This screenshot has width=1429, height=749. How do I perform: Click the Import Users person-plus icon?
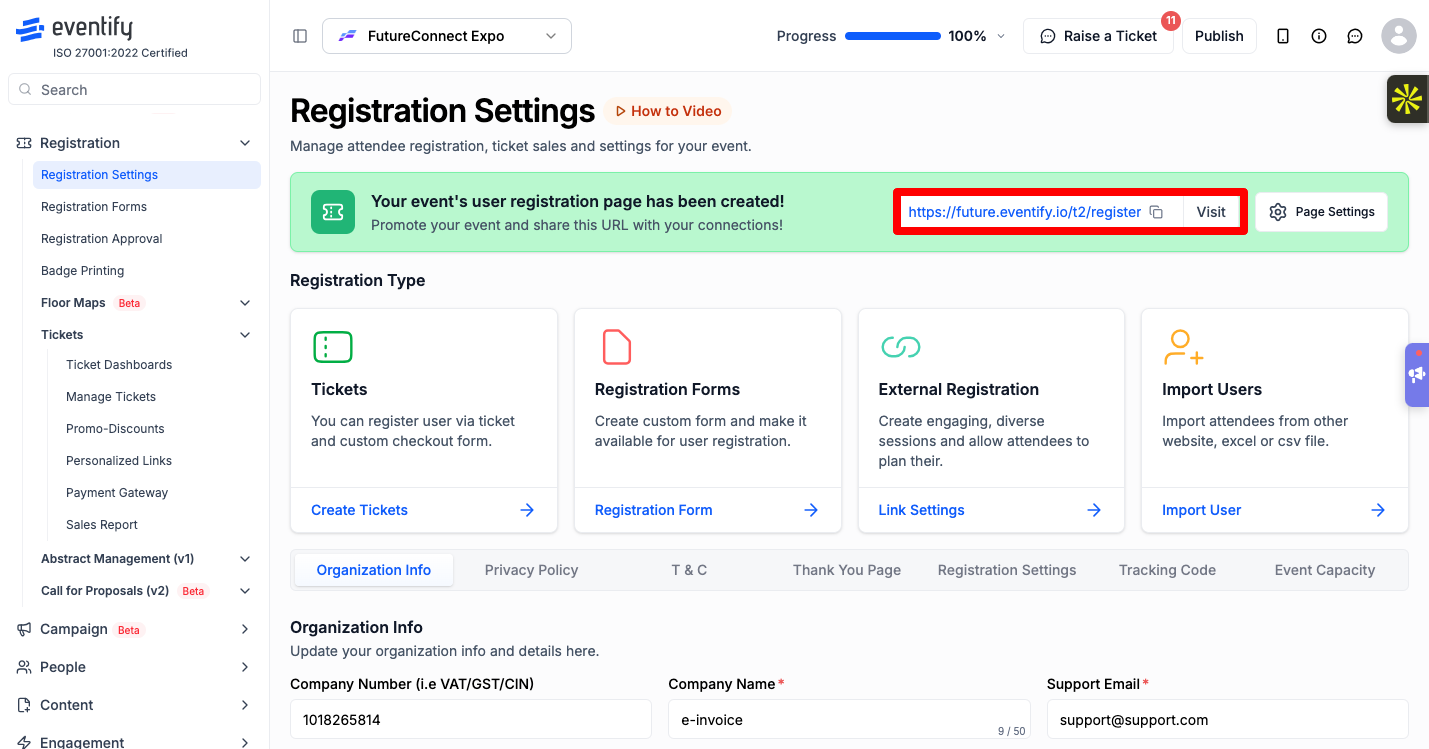(1183, 347)
